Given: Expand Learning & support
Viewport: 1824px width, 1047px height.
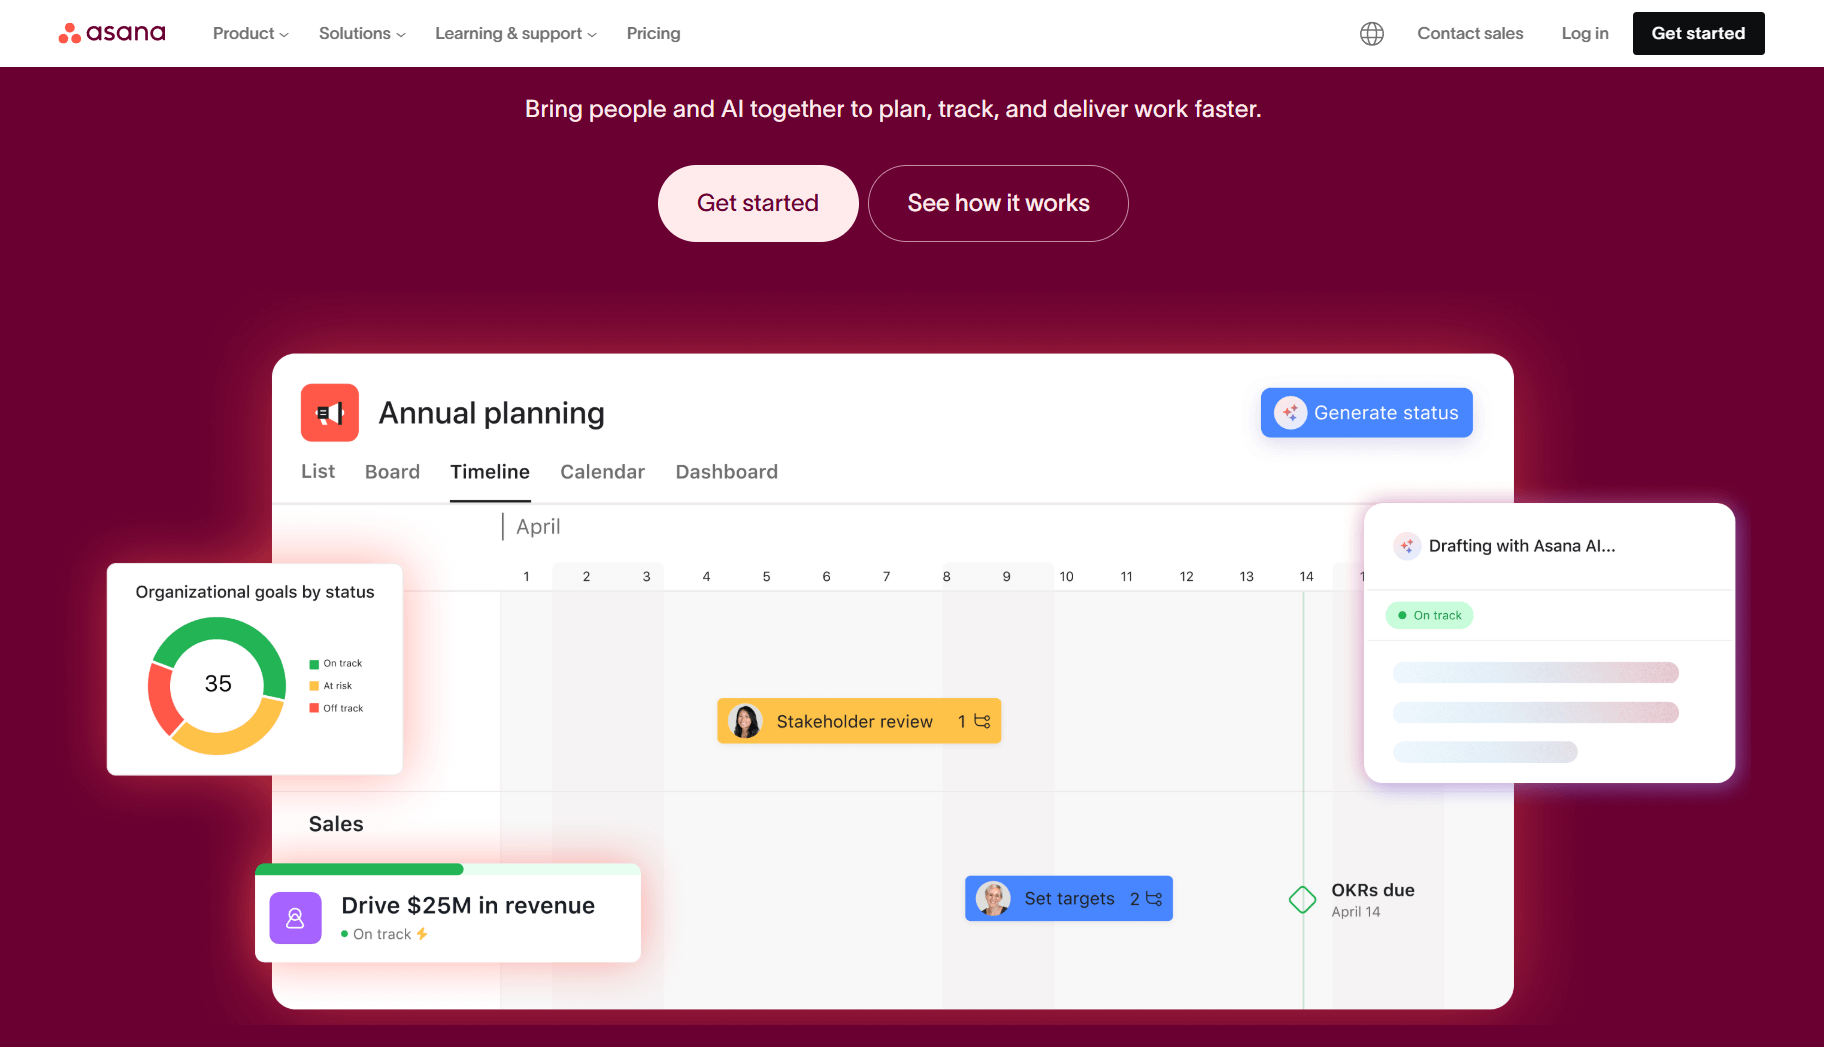Looking at the screenshot, I should [x=514, y=33].
